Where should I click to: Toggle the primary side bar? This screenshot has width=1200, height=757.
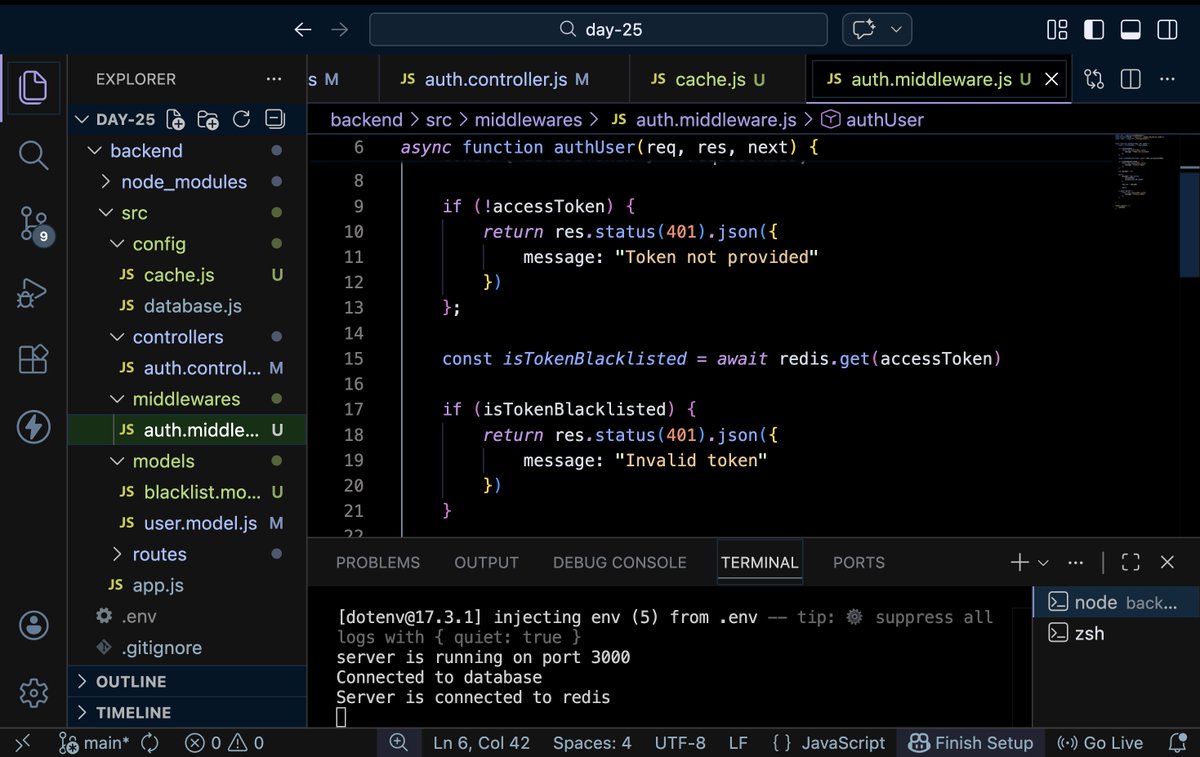click(1094, 30)
